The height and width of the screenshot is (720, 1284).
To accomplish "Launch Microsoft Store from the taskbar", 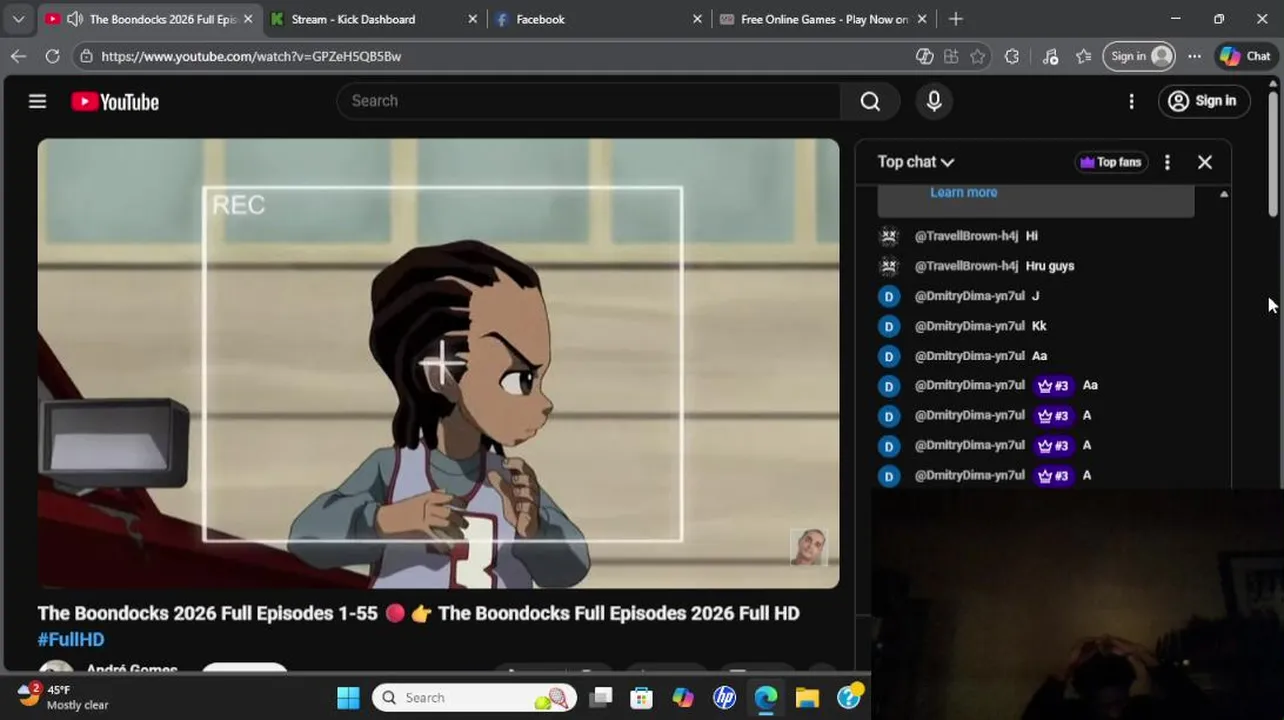I will [x=641, y=698].
